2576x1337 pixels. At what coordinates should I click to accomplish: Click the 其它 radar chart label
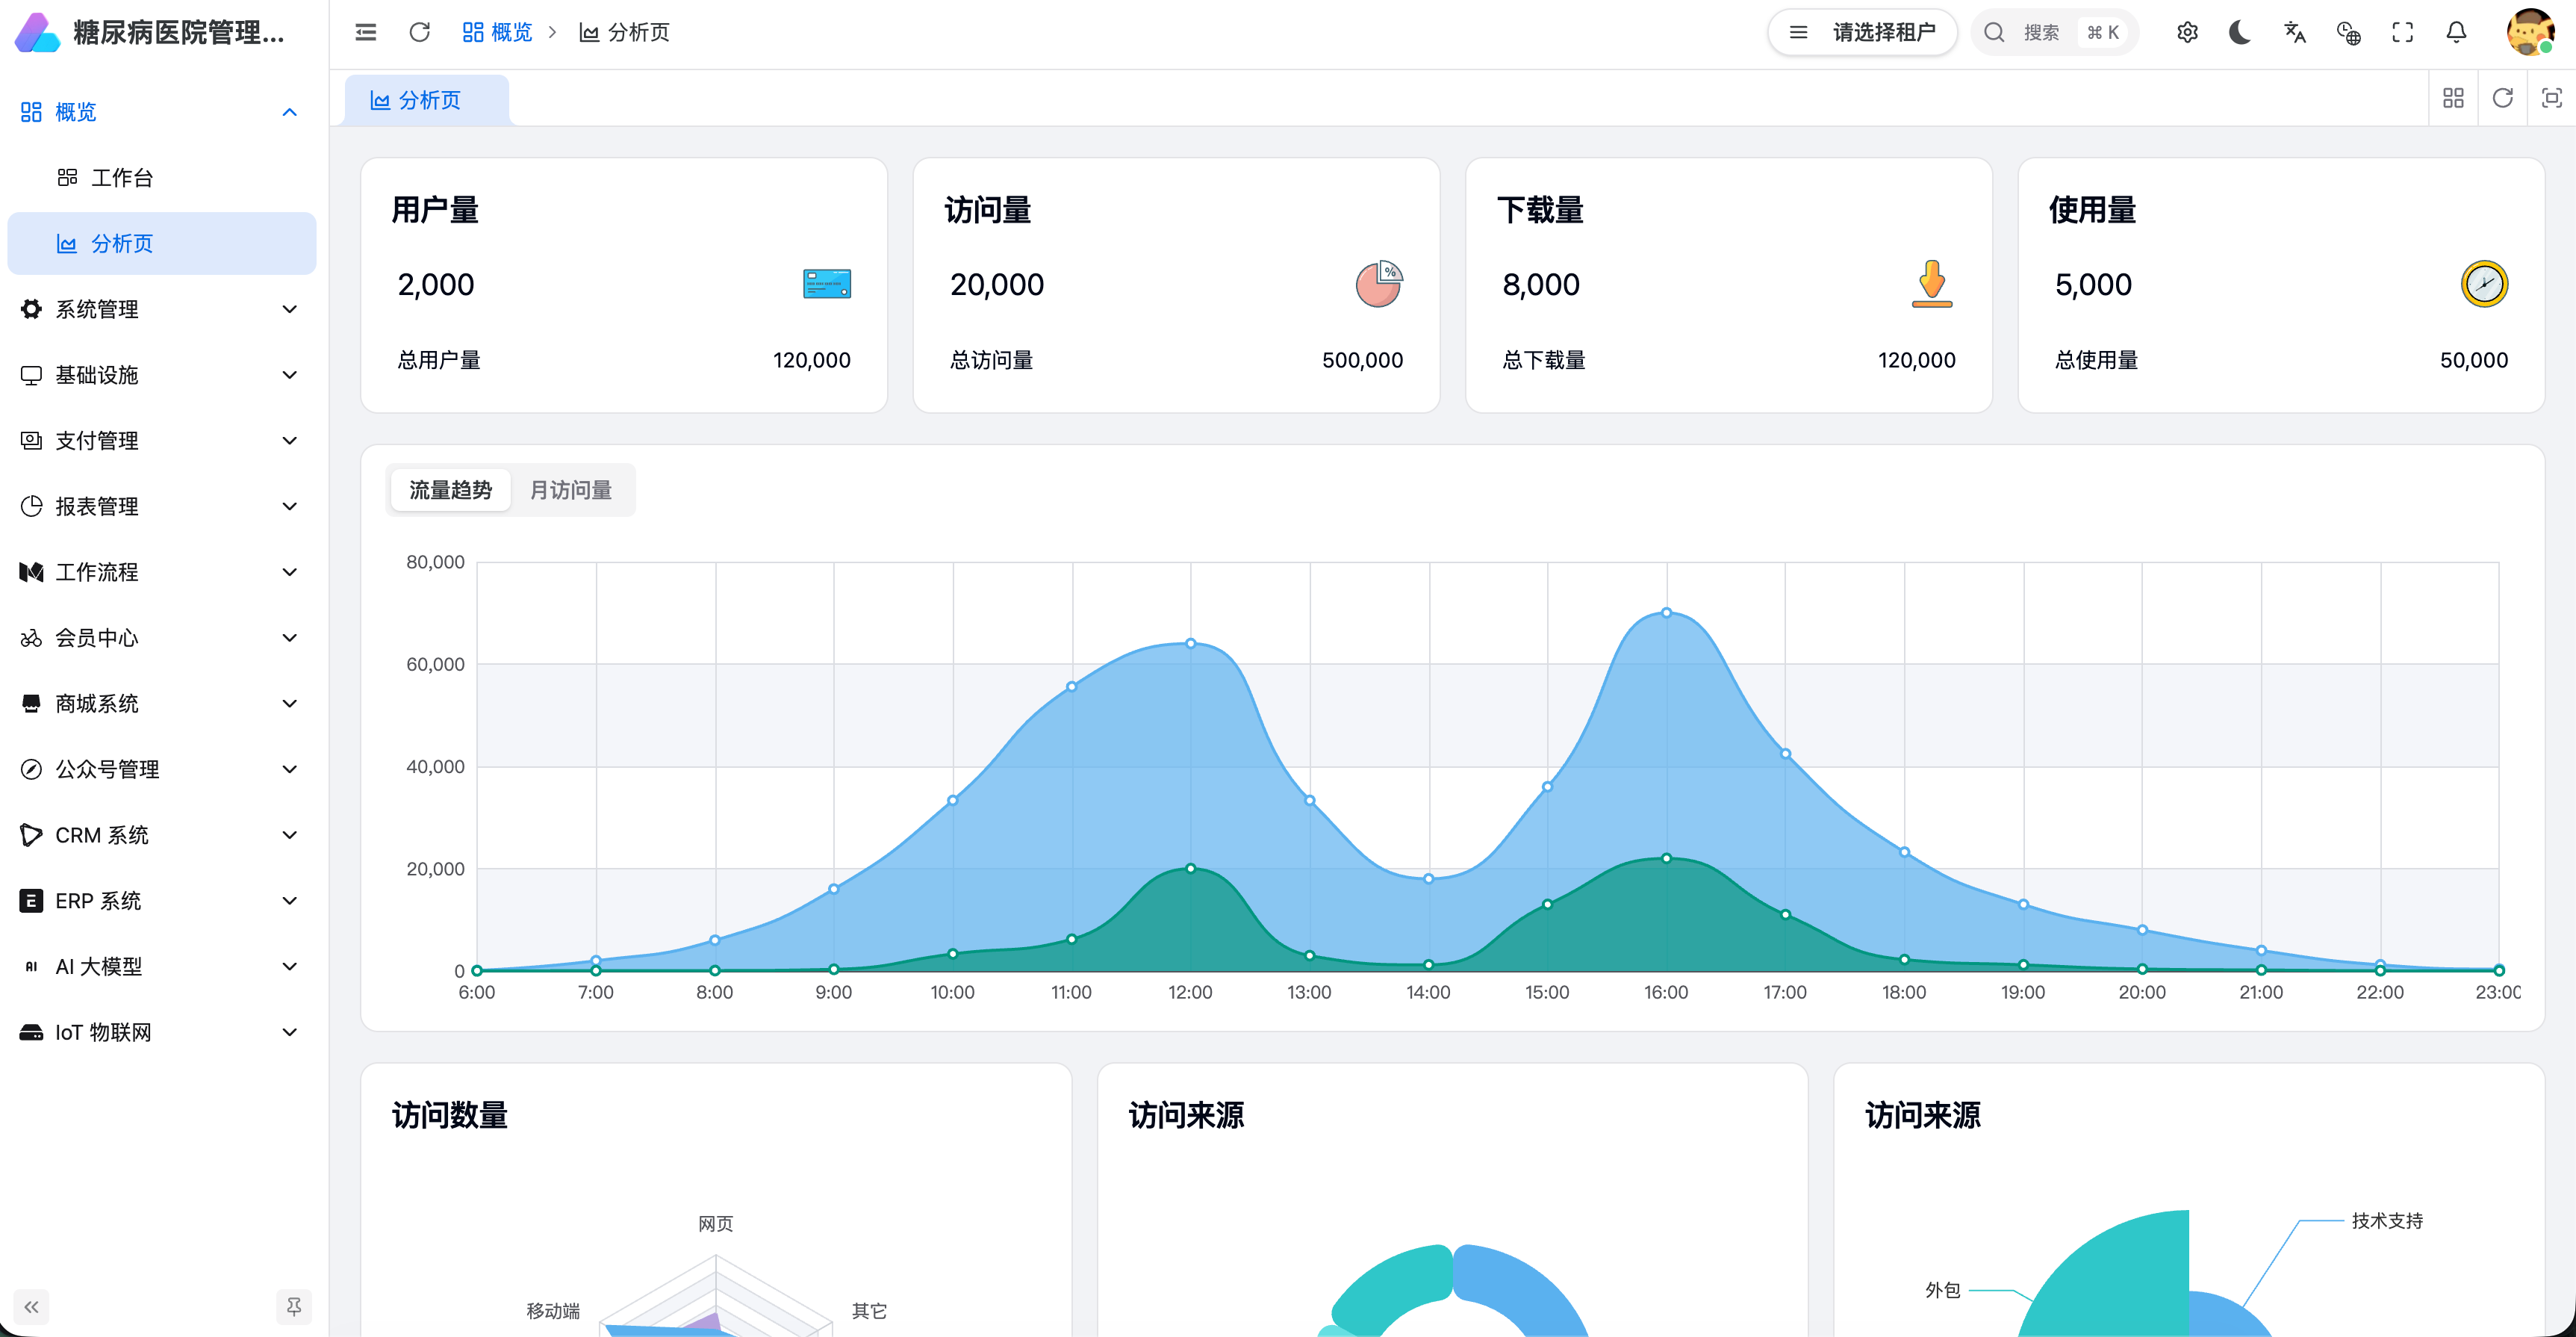point(869,1311)
